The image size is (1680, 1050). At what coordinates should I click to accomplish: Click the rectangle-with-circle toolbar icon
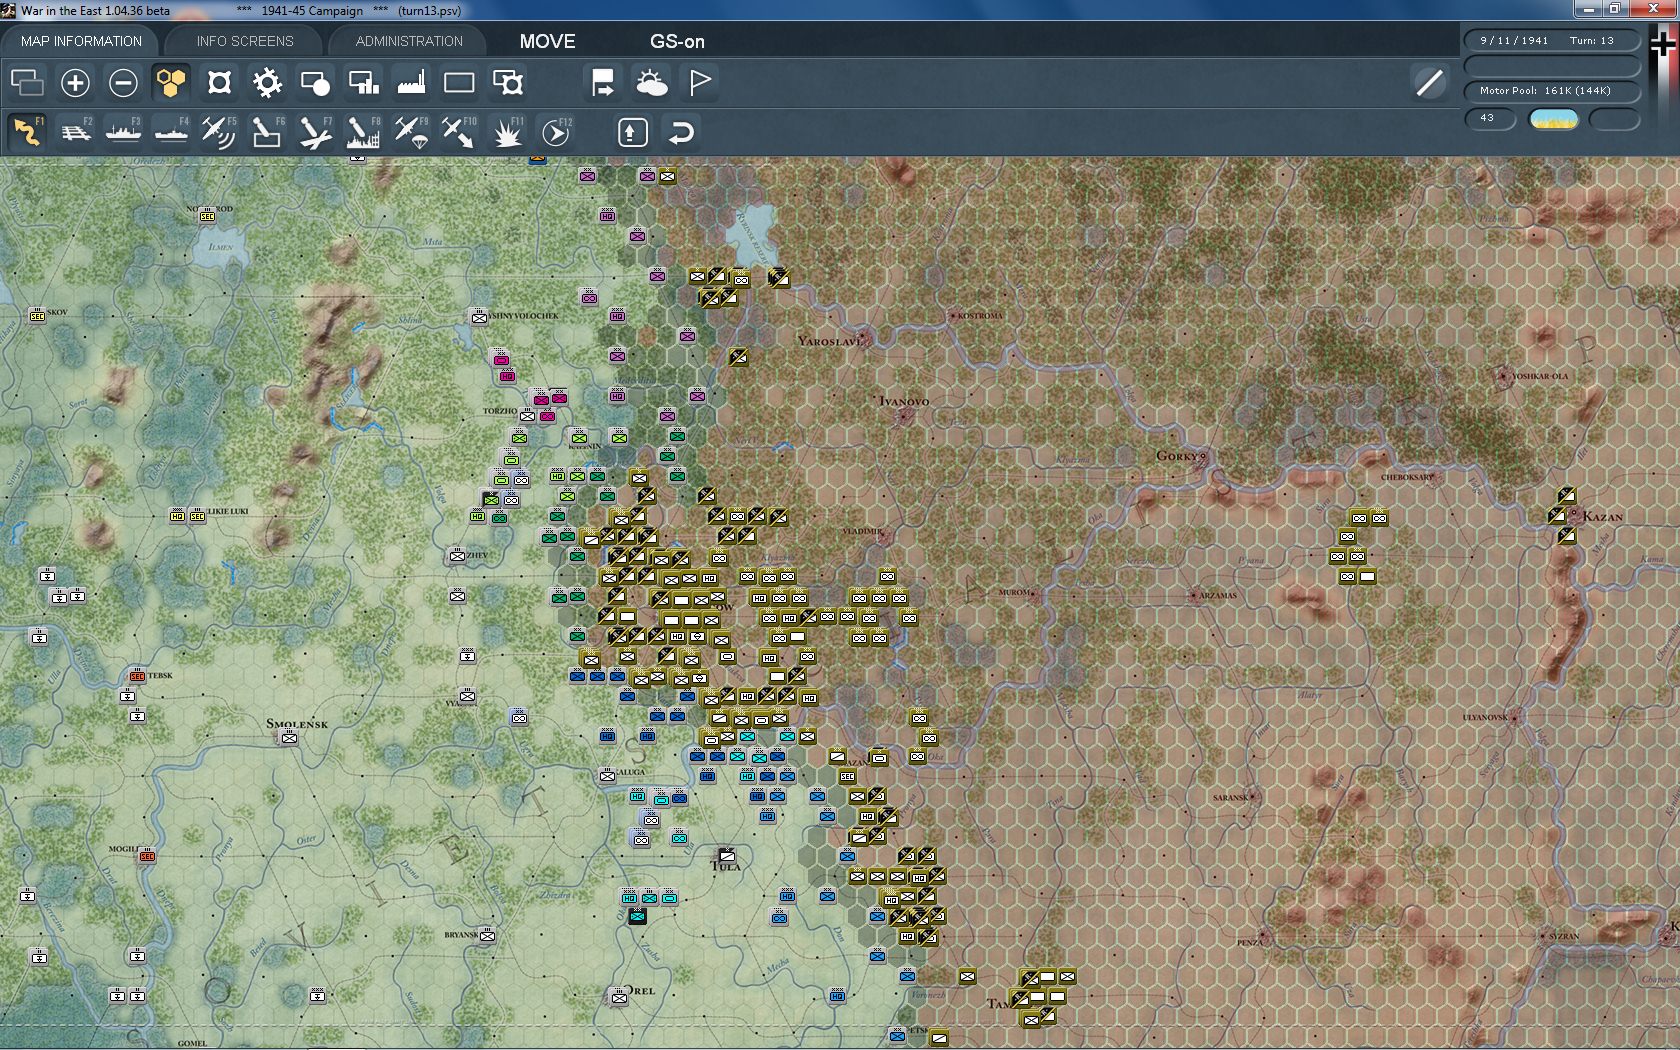pyautogui.click(x=315, y=82)
